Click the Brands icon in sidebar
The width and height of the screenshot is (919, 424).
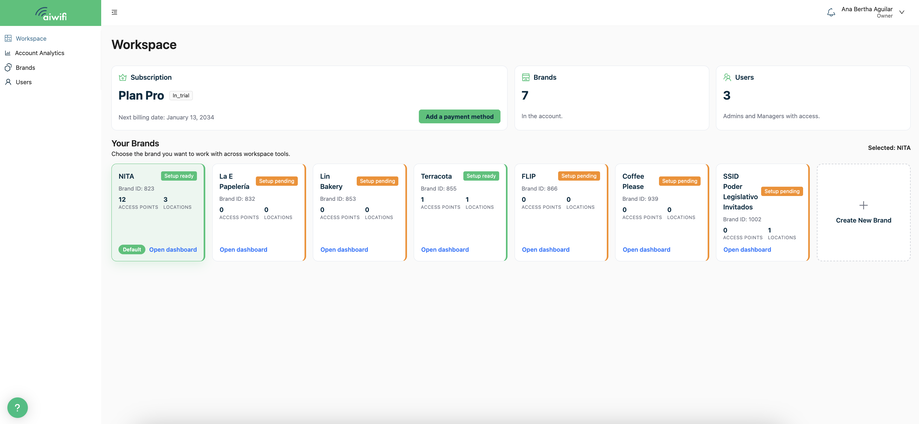click(8, 67)
